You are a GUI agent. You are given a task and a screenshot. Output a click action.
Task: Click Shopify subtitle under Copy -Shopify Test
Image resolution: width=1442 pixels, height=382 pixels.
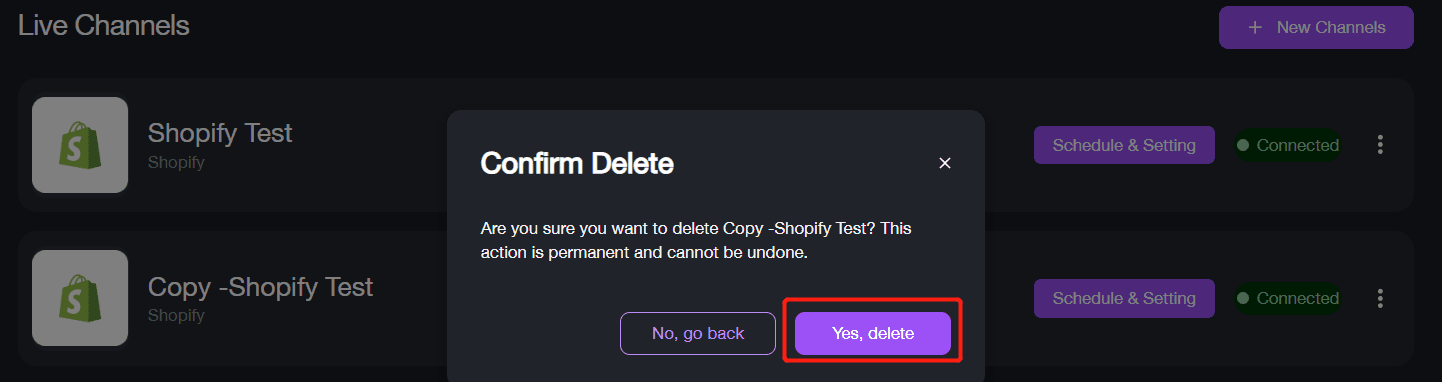[x=176, y=315]
